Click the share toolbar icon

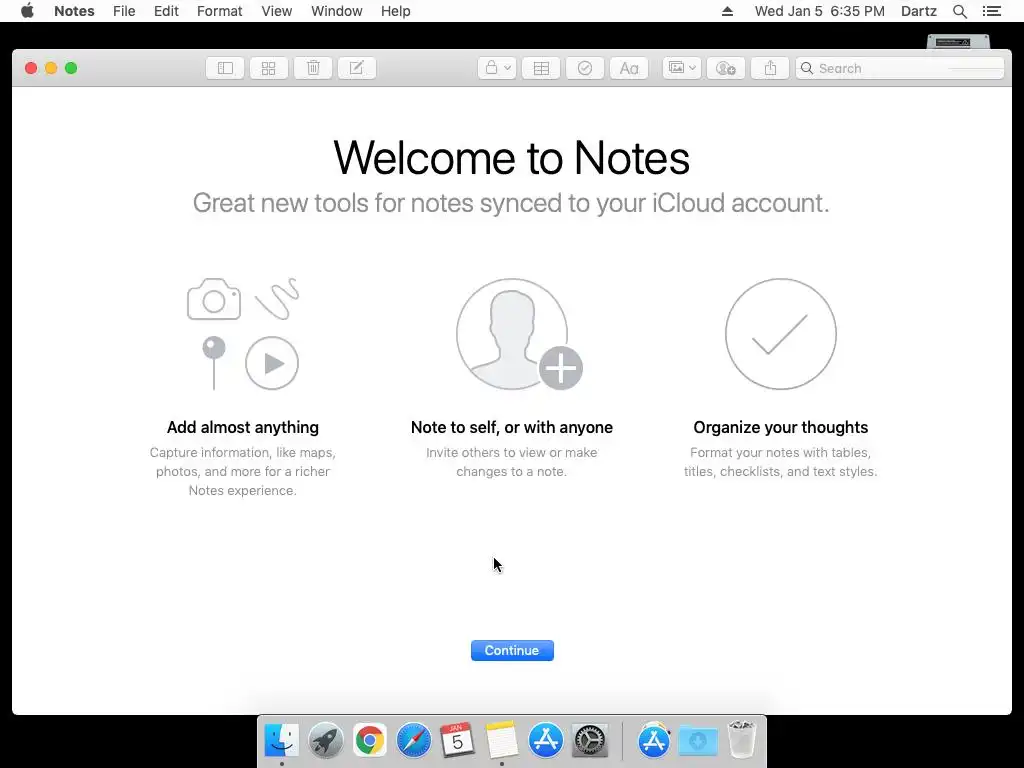770,68
